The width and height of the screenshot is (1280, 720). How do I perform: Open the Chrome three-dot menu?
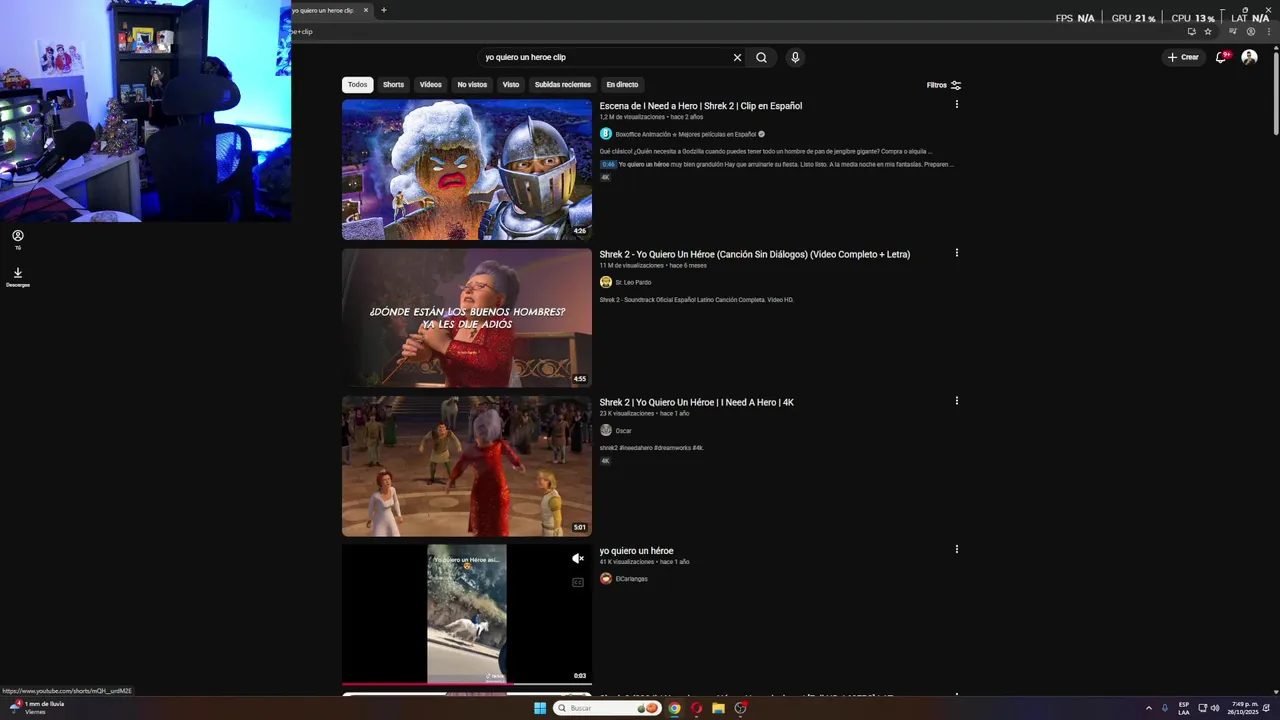tap(1267, 31)
